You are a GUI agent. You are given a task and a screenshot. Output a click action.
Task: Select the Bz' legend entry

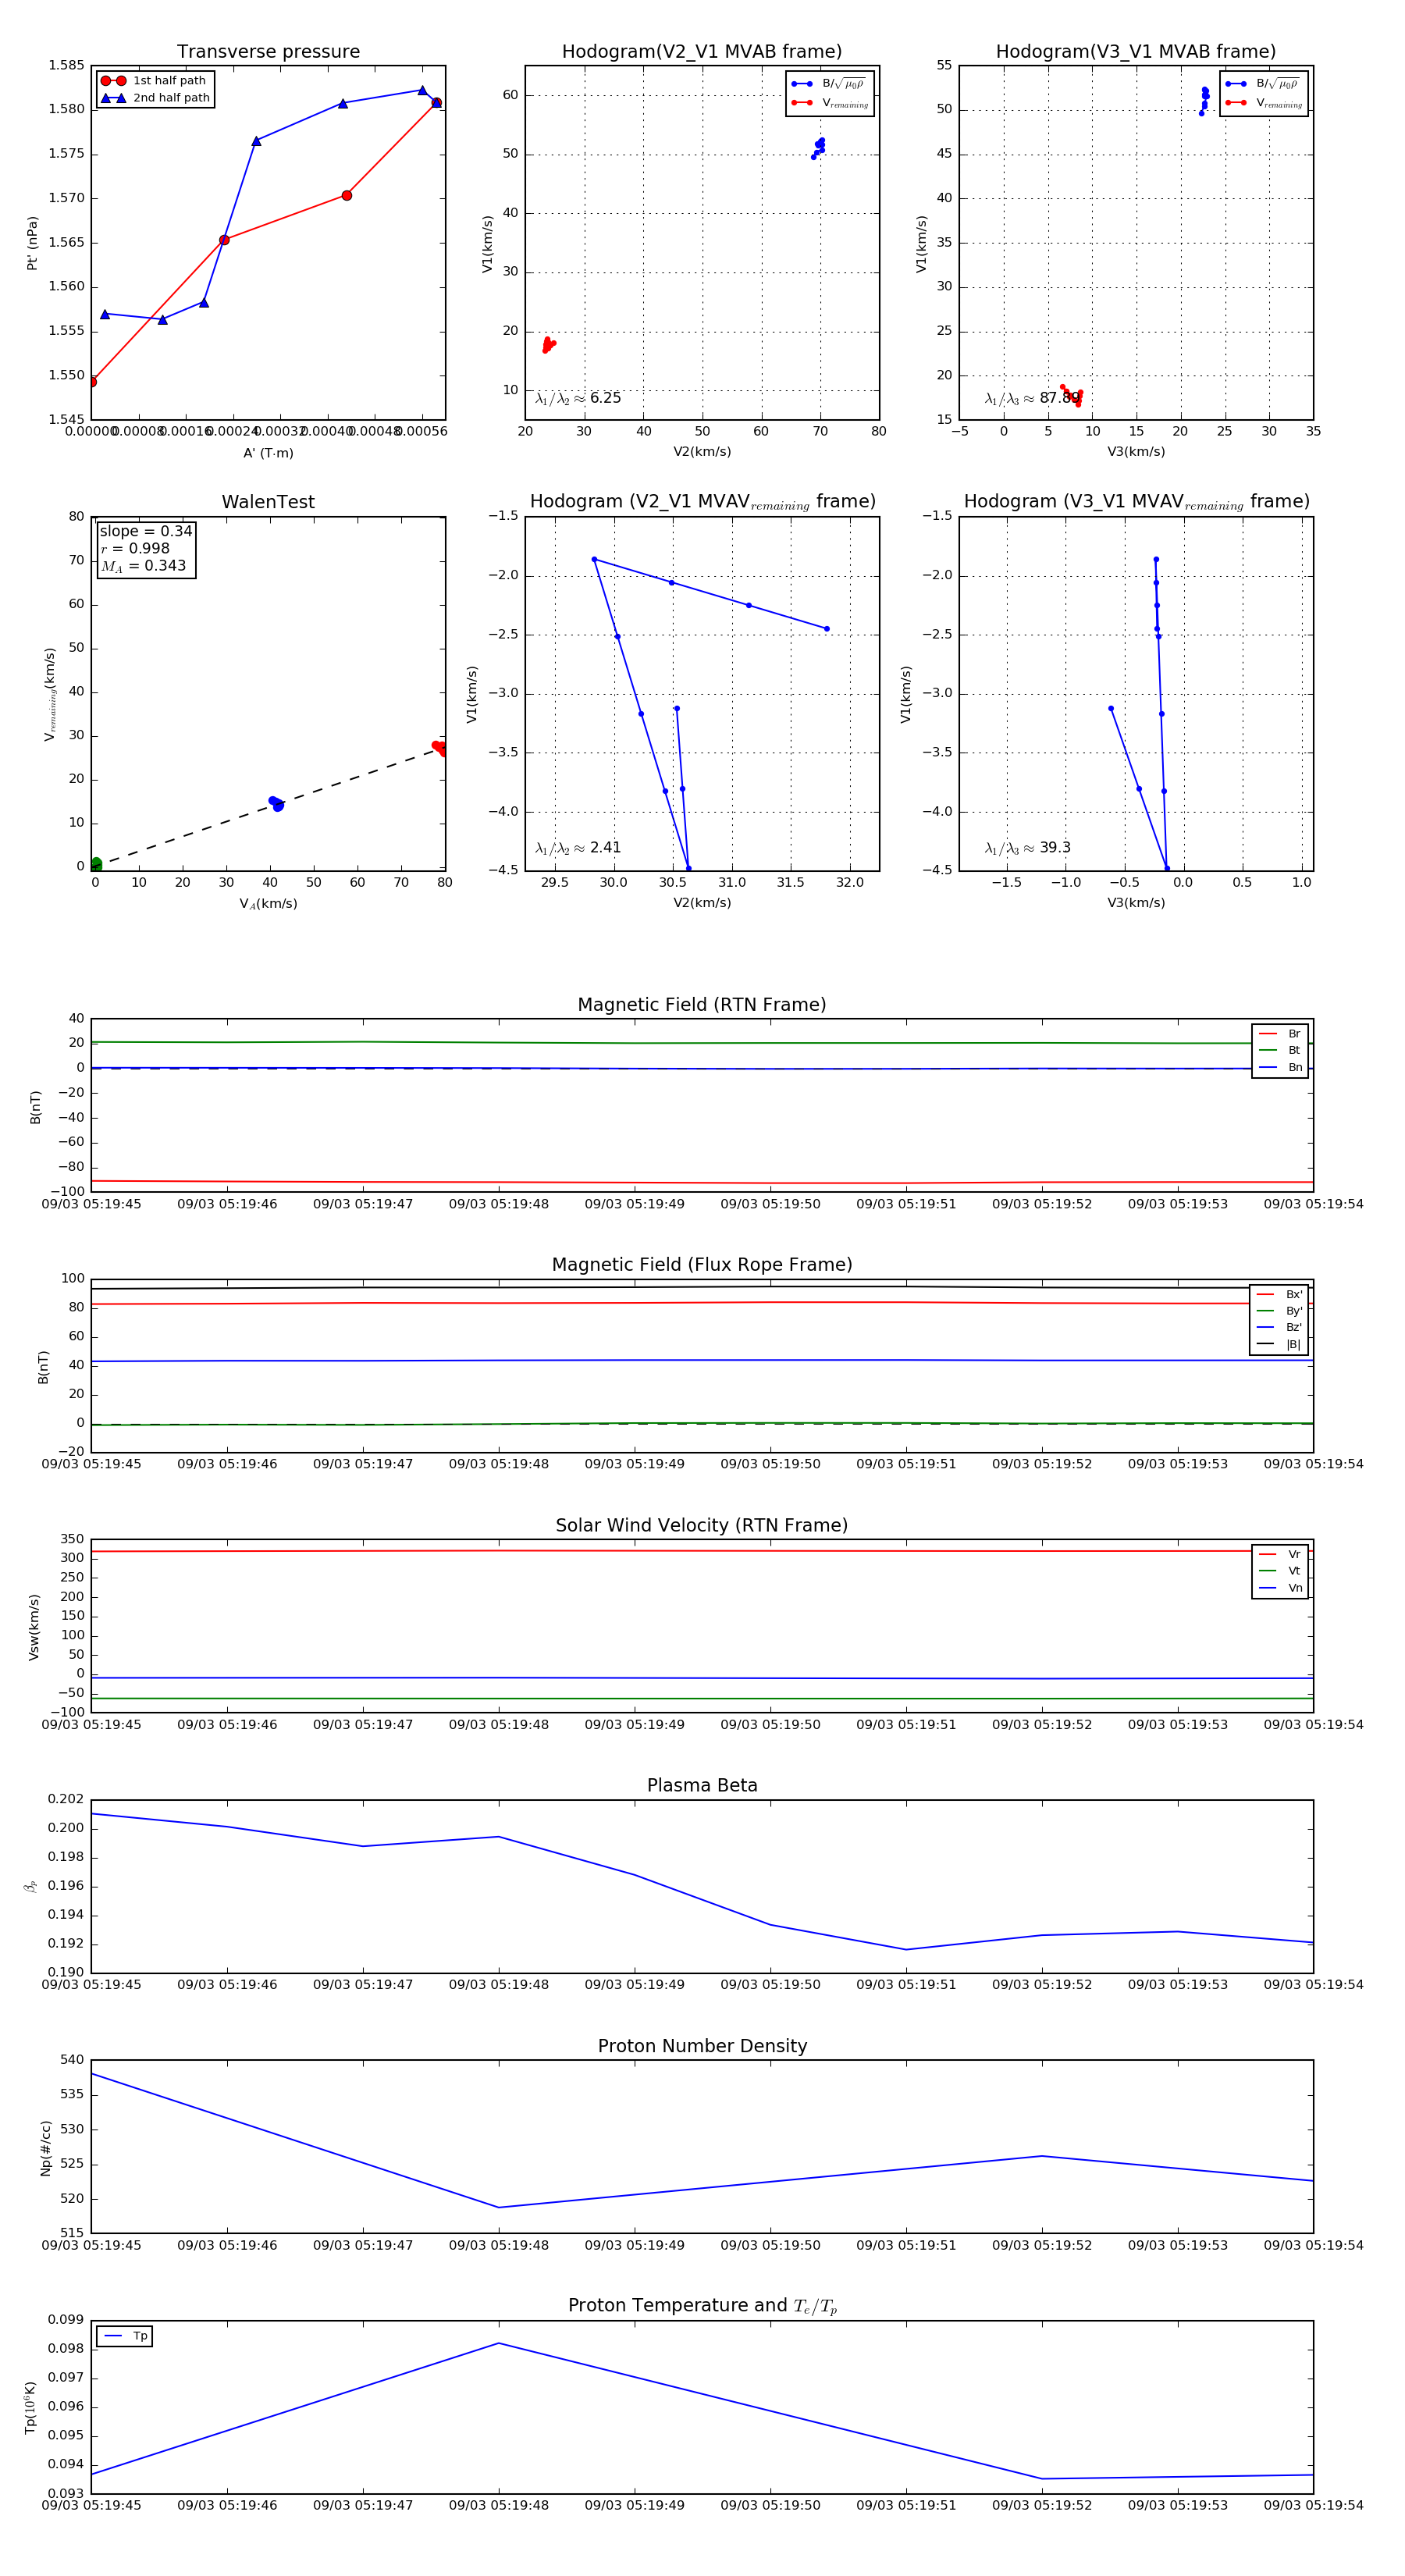(1279, 1327)
